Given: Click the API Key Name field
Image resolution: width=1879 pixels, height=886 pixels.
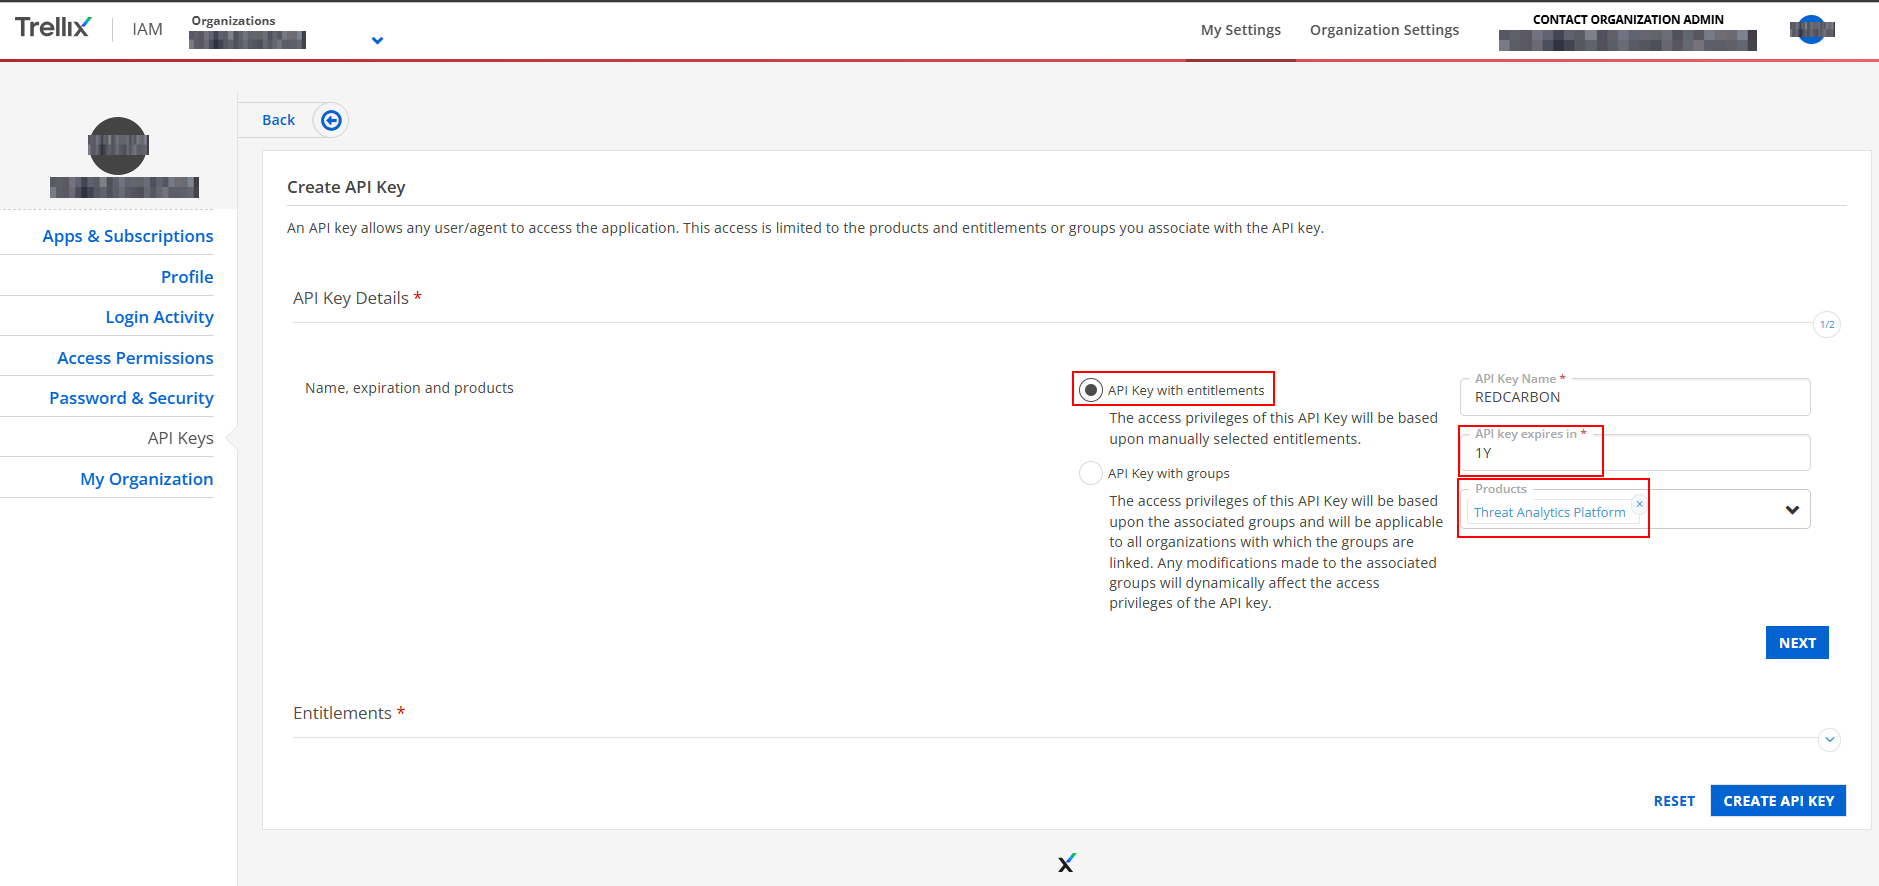Looking at the screenshot, I should click(1634, 398).
